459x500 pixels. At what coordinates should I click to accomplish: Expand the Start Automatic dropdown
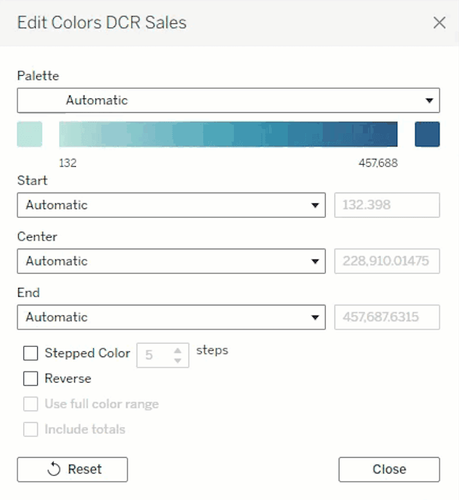click(171, 205)
